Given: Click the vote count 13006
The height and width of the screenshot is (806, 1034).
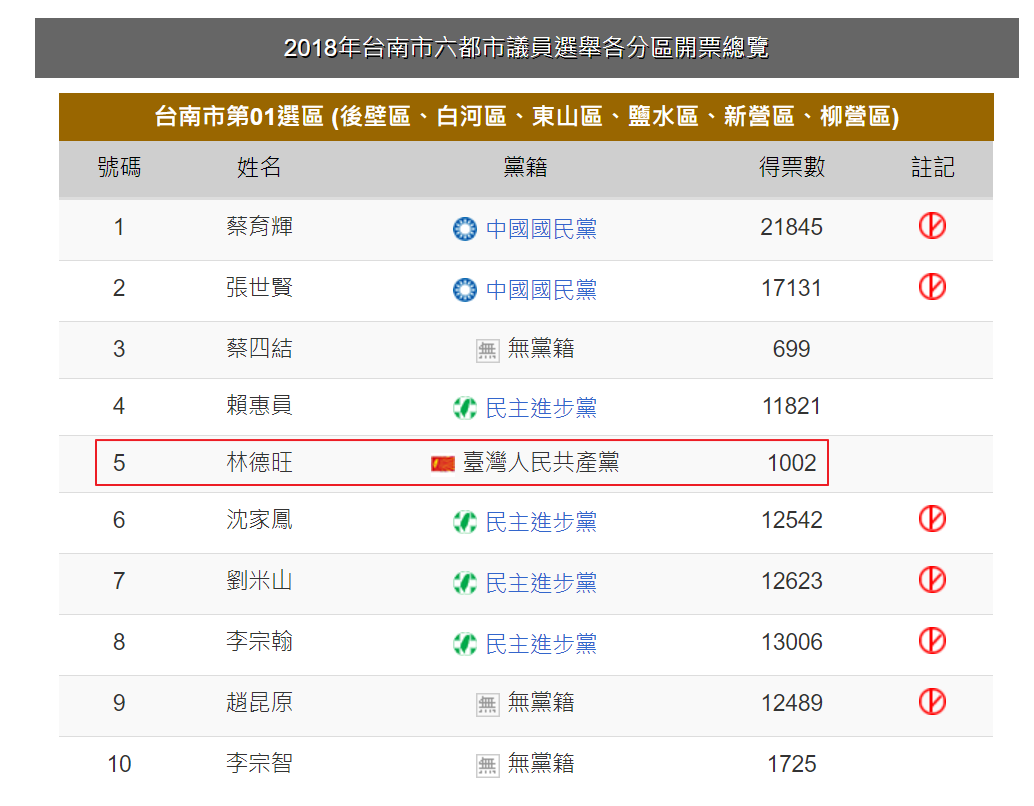Looking at the screenshot, I should [x=791, y=642].
